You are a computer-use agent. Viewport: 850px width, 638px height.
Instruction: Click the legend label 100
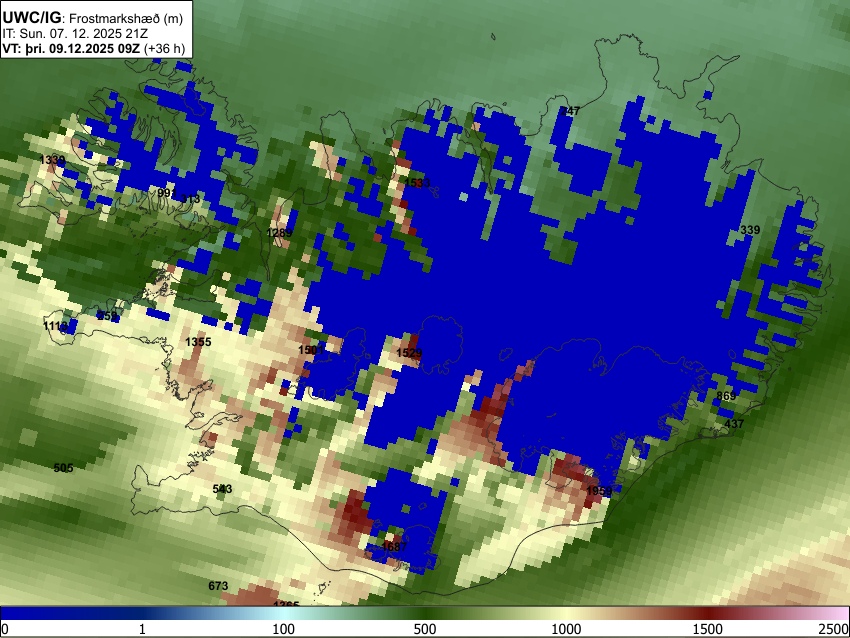point(283,629)
